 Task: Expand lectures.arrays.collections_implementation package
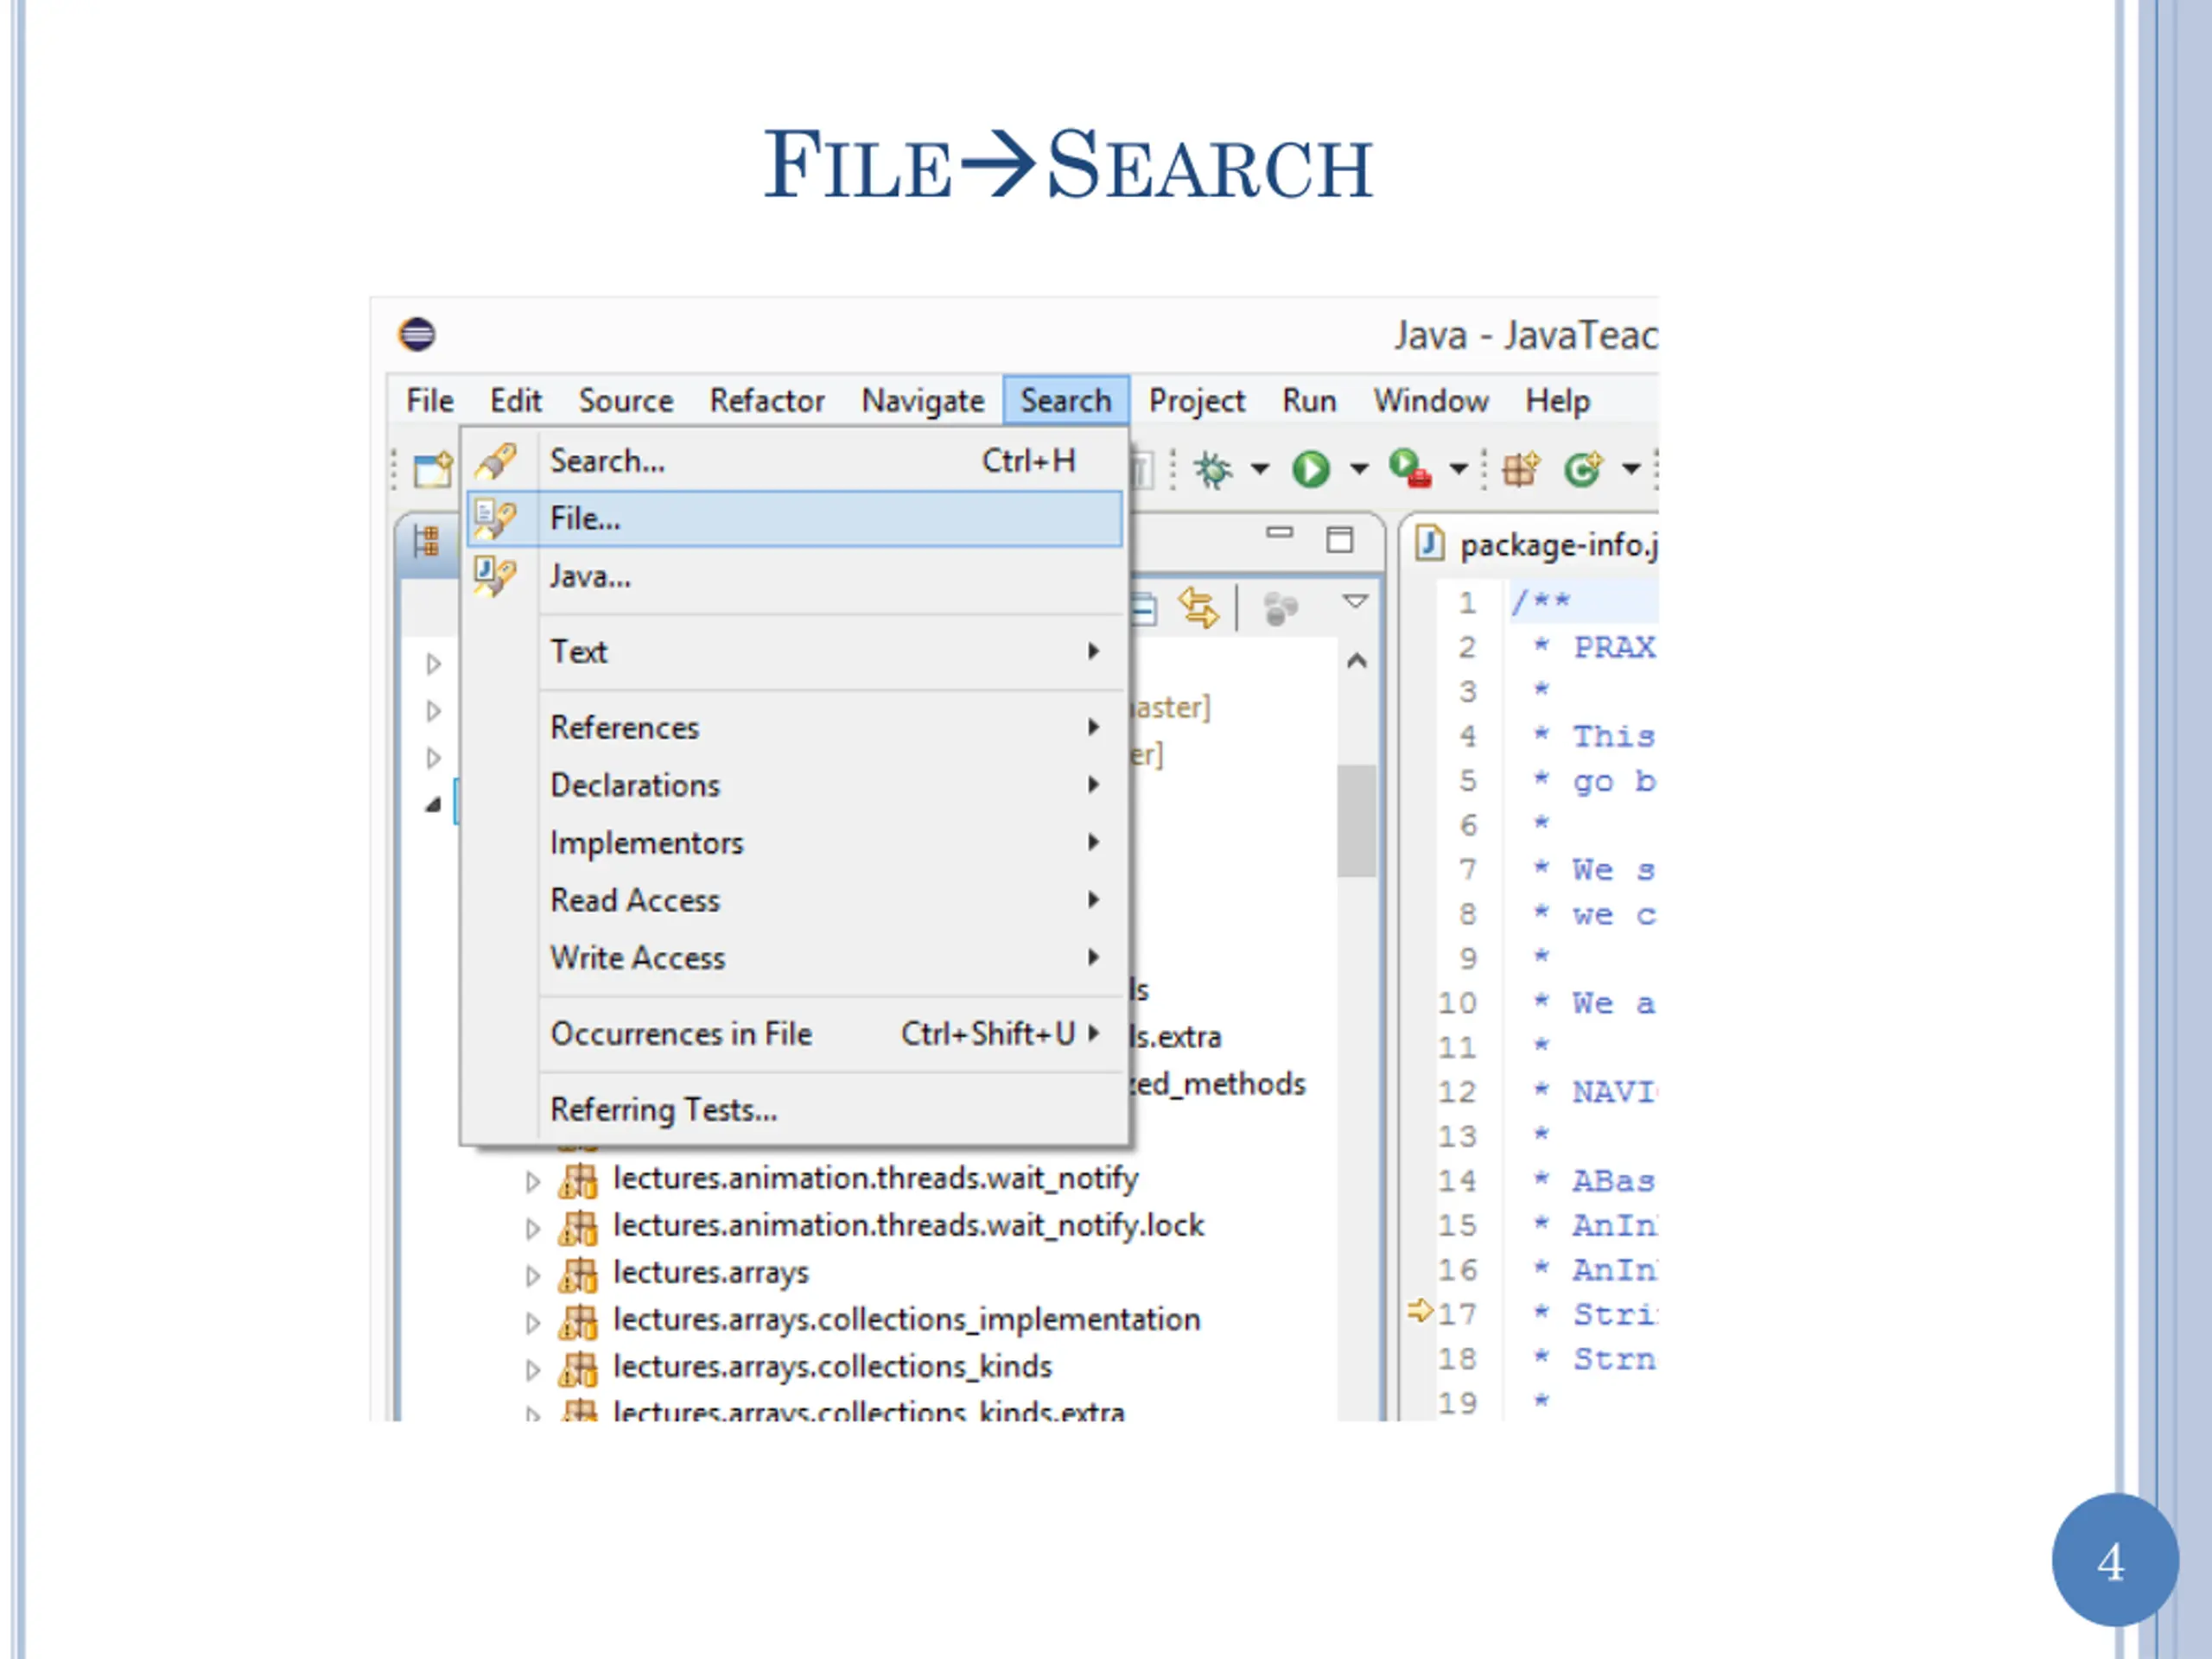point(533,1323)
